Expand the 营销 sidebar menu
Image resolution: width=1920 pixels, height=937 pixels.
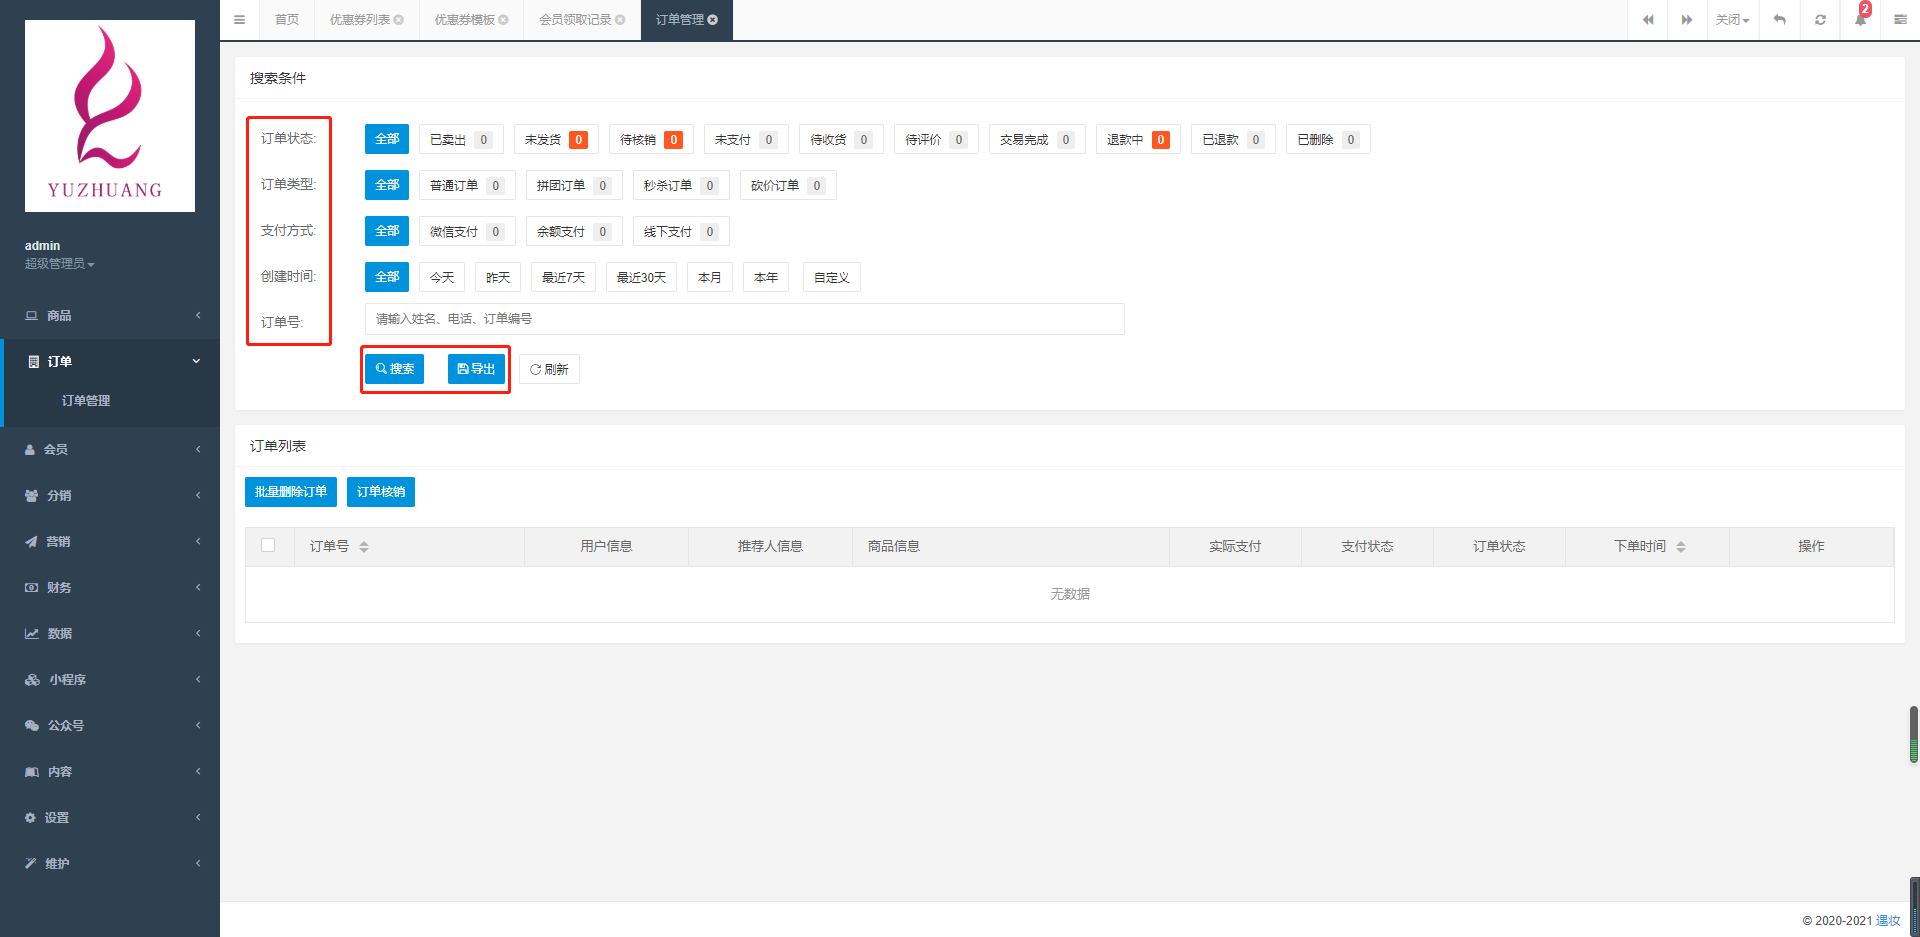point(110,542)
